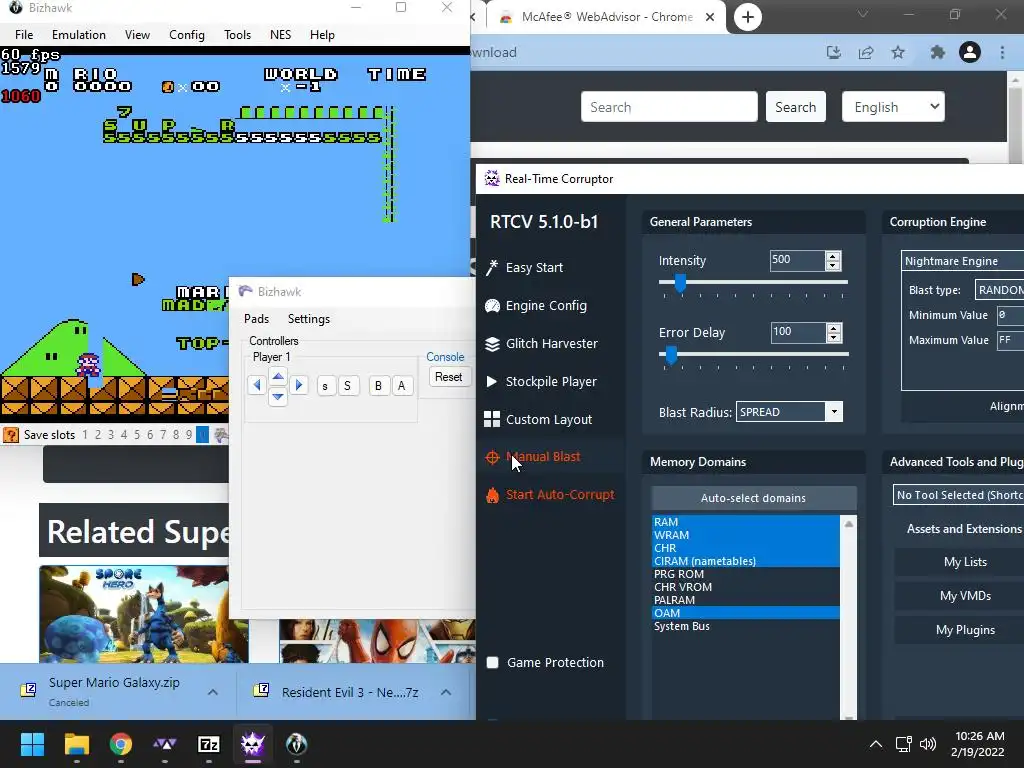Select PALRAM memory domain

(x=746, y=600)
